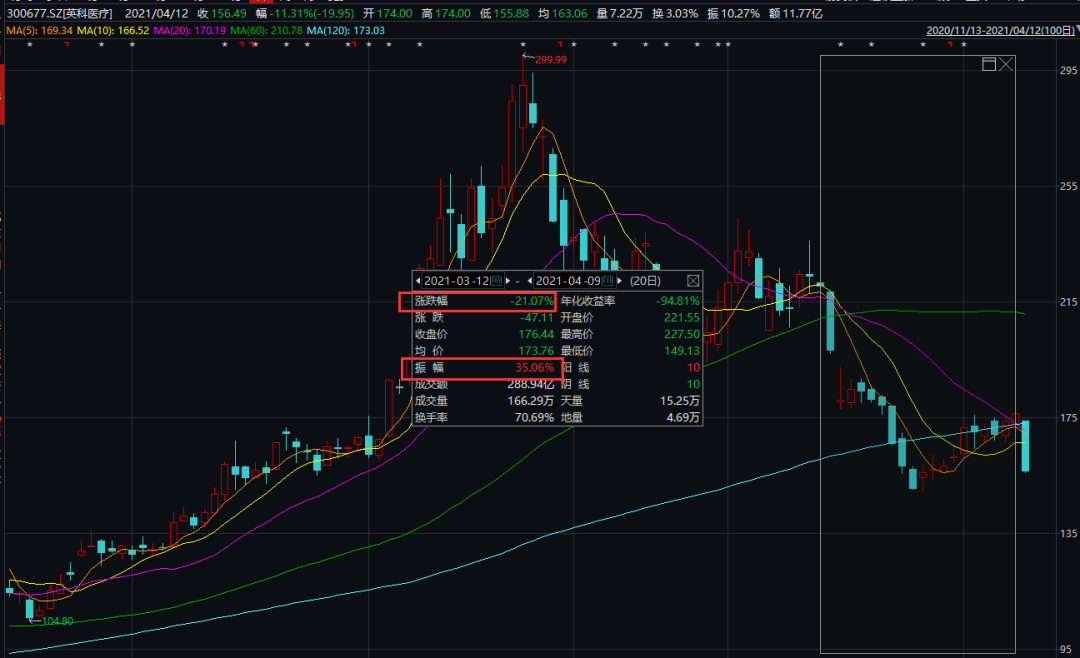Screen dimensions: 1080x658
Task: Step start date forward with right arrow
Action: coord(508,281)
